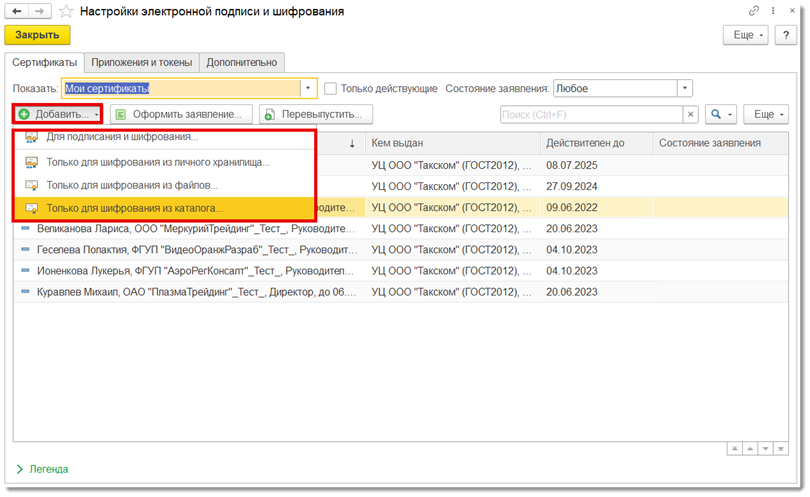
Task: Add window to favorites with star icon
Action: tap(67, 12)
